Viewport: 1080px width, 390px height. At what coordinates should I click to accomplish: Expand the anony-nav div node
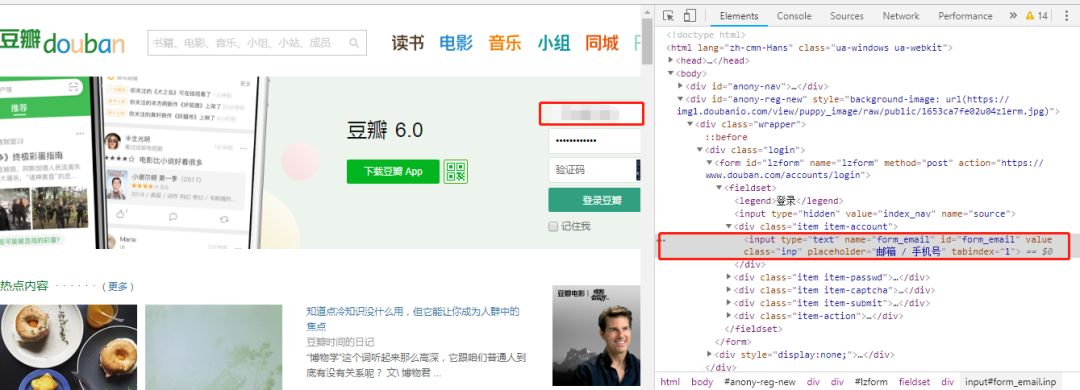[x=681, y=86]
